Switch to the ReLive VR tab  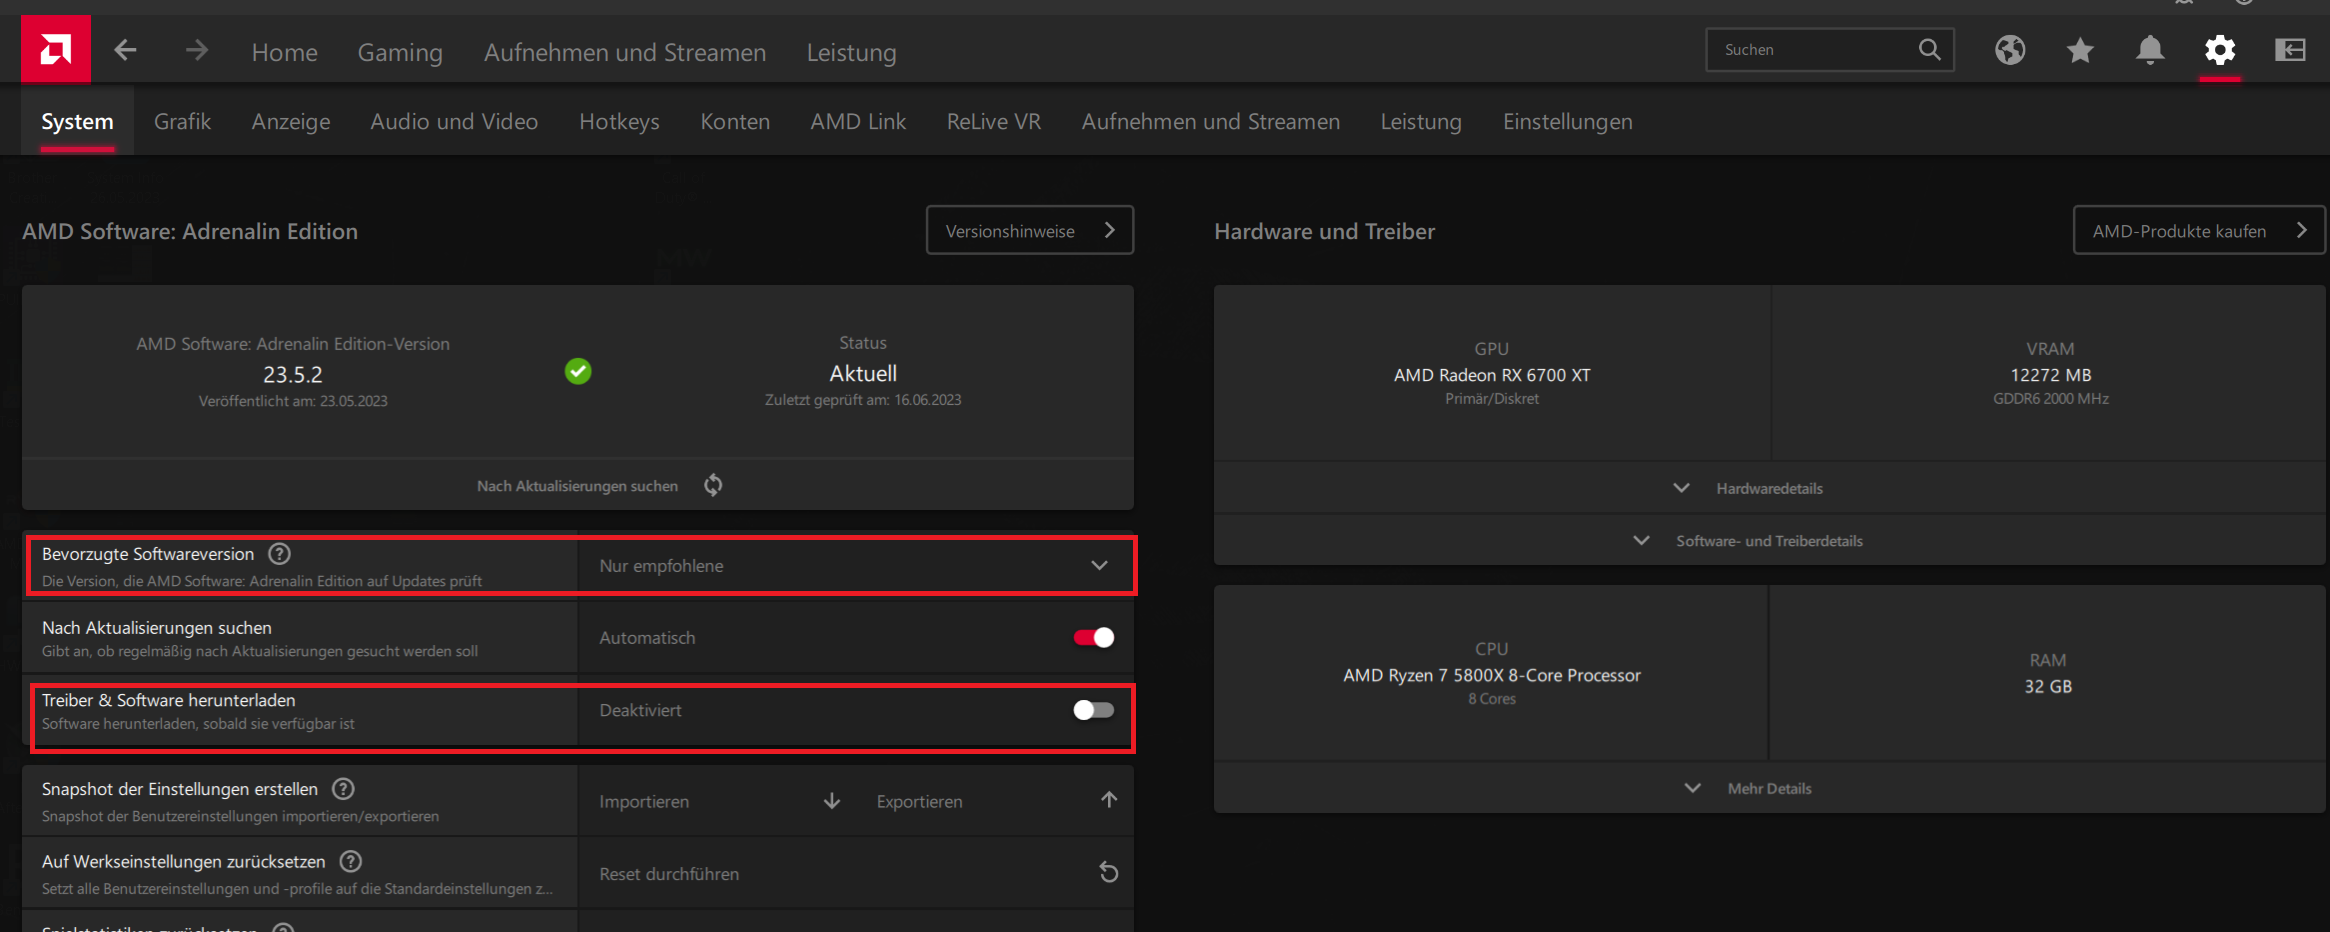994,121
